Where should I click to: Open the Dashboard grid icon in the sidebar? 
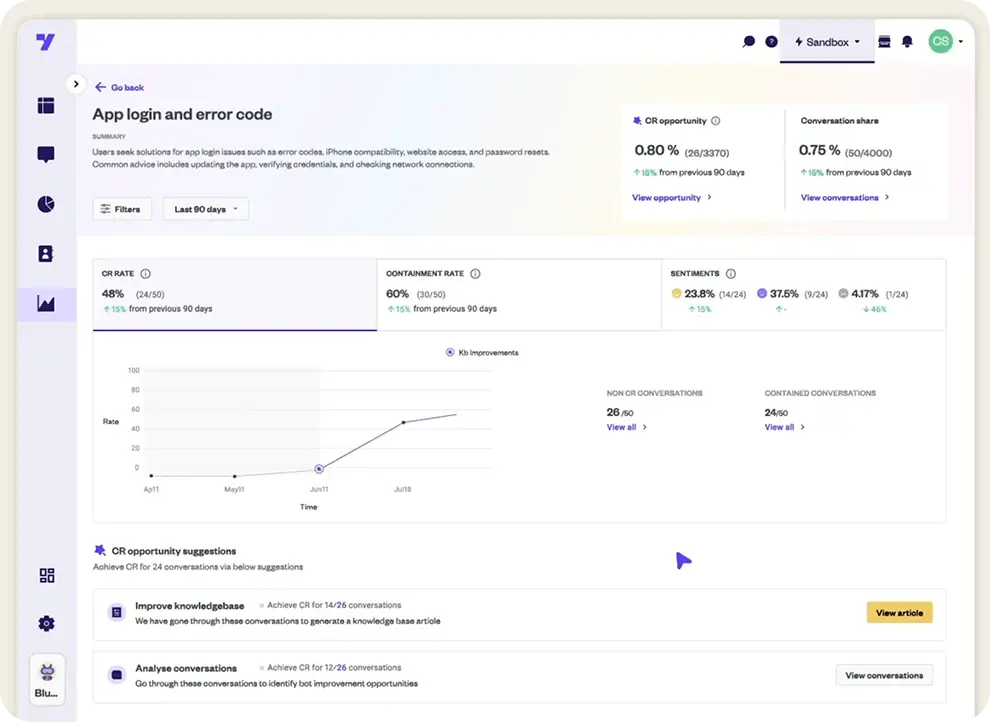[x=46, y=105]
